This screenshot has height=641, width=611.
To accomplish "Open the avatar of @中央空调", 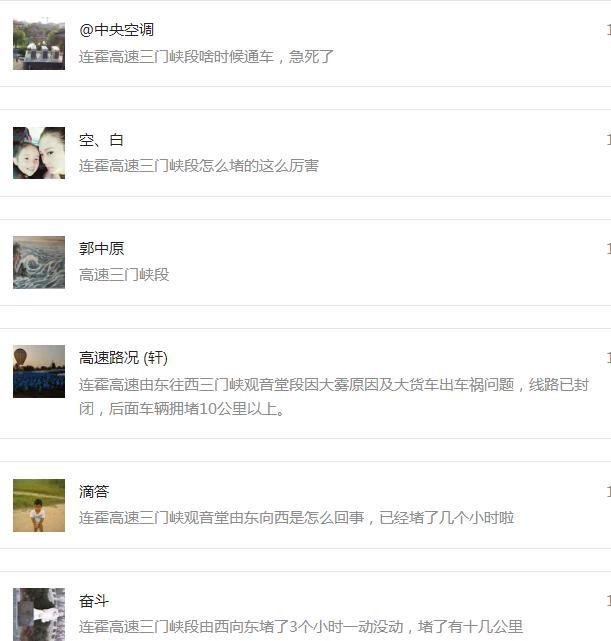I will click(39, 43).
